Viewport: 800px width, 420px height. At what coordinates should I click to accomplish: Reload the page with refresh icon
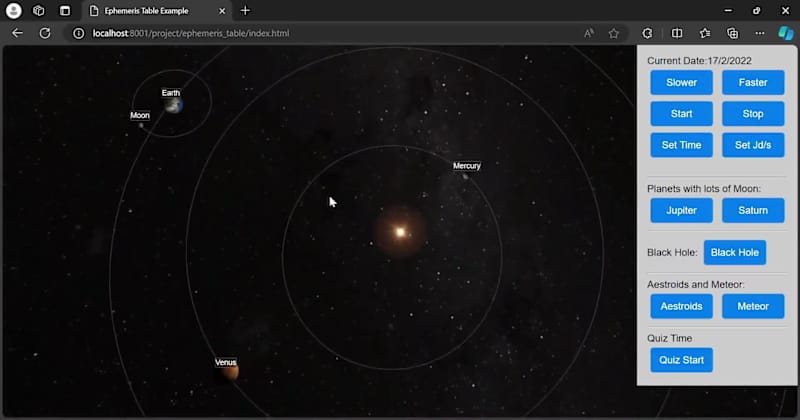tap(45, 33)
